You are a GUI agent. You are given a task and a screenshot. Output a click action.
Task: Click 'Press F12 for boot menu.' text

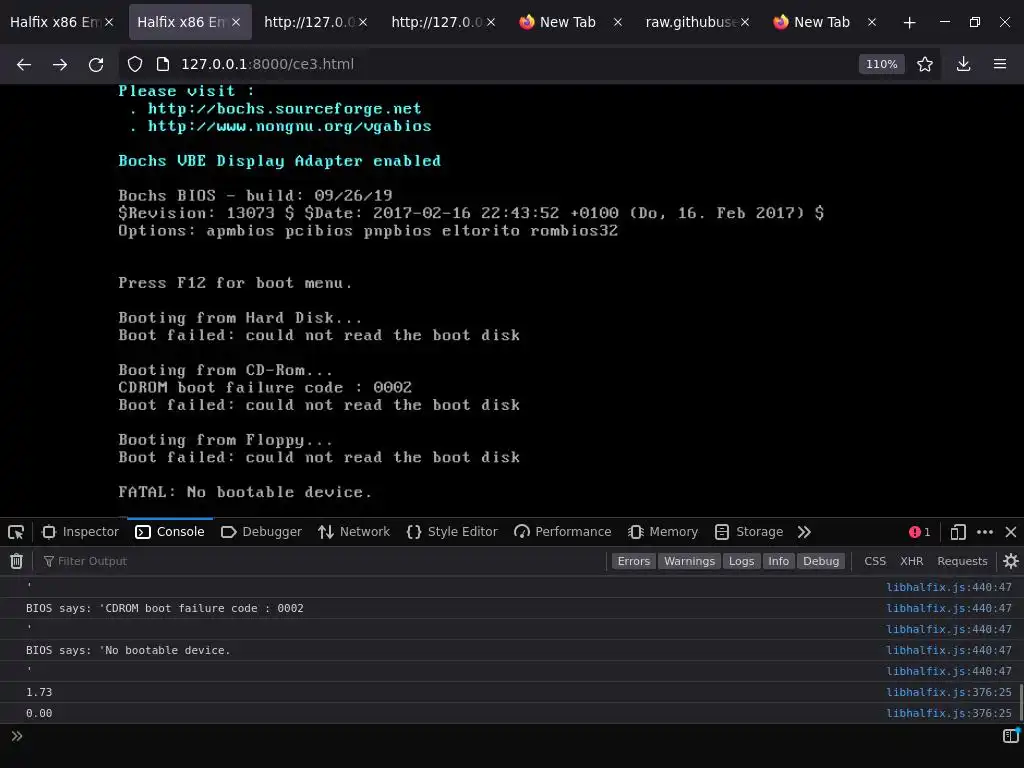pos(235,283)
